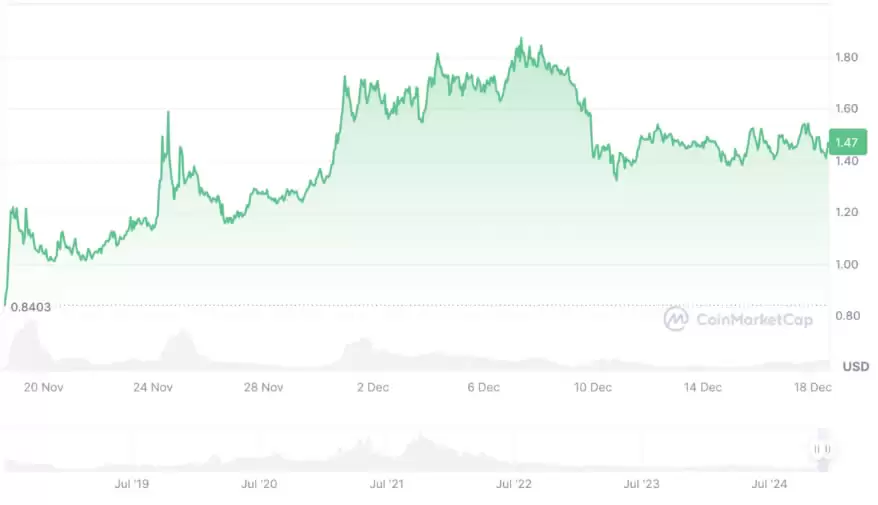
Task: Click Jul '22 on the overview timeline
Action: (x=515, y=484)
